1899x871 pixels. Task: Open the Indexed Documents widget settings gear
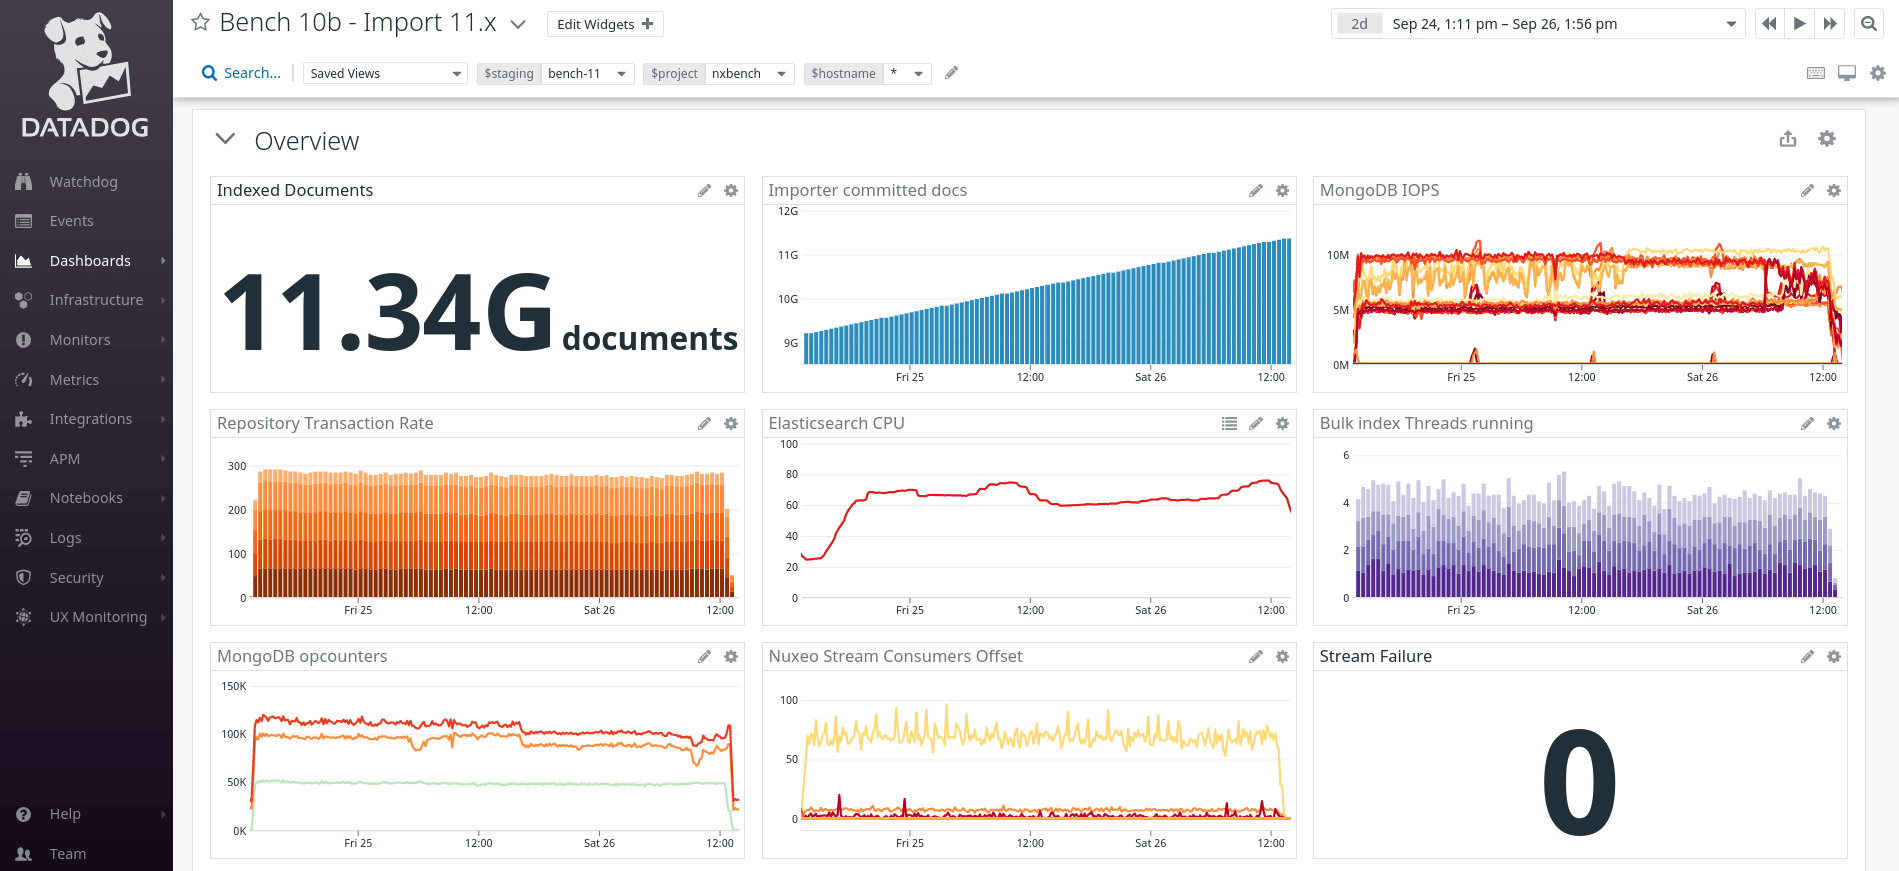pos(731,190)
